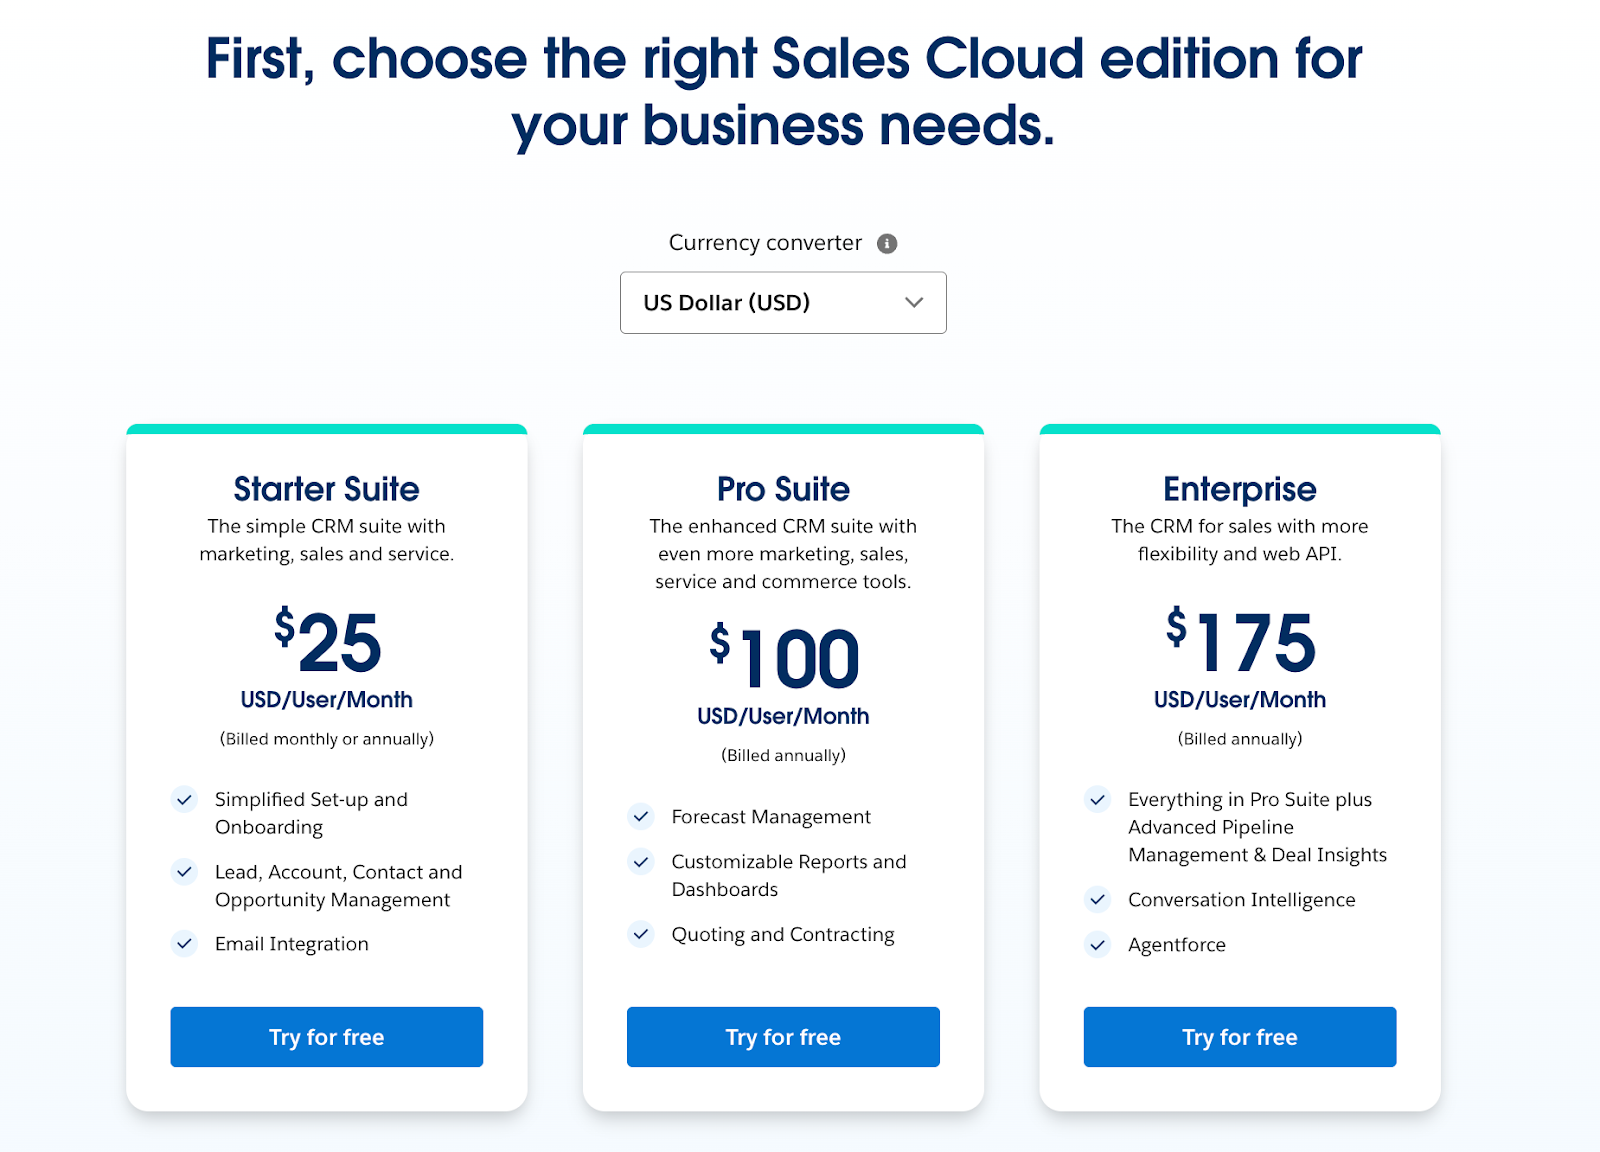Screen dimensions: 1600x1152
Task: Click the checkmark beside Agentforce
Action: pyautogui.click(x=1097, y=944)
